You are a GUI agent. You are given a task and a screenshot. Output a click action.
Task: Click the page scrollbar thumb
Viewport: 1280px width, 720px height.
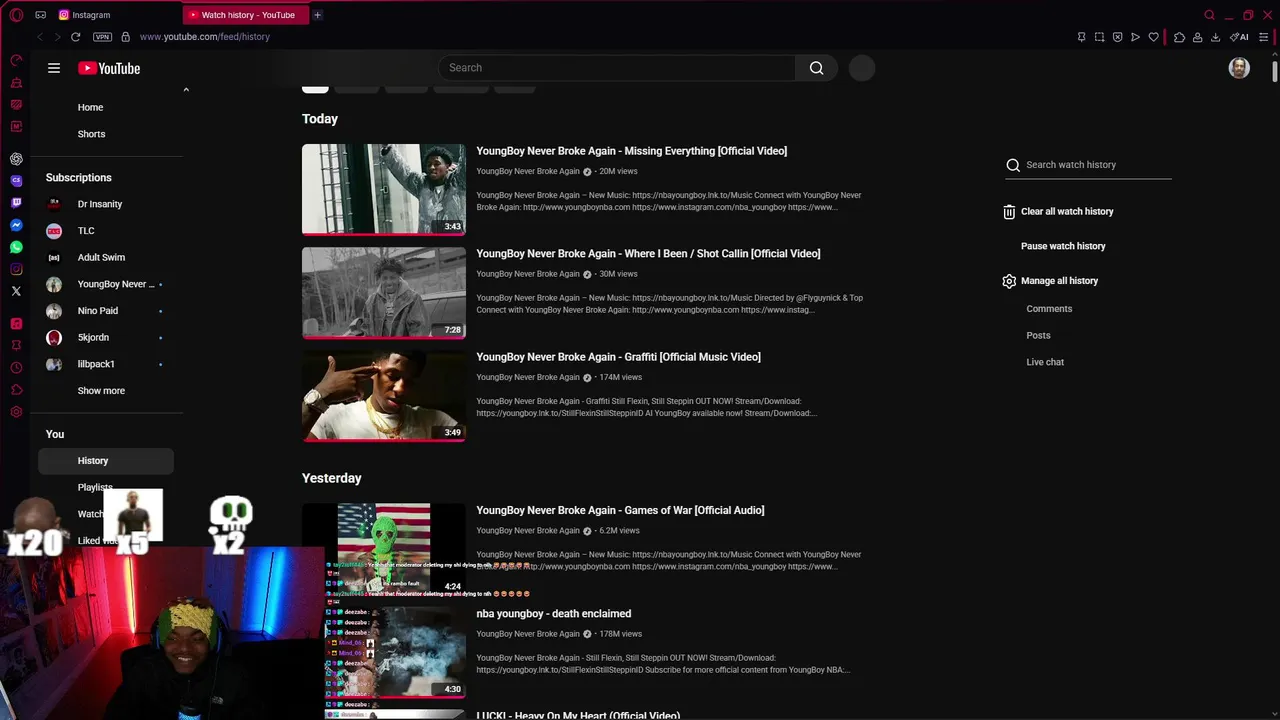(1275, 71)
